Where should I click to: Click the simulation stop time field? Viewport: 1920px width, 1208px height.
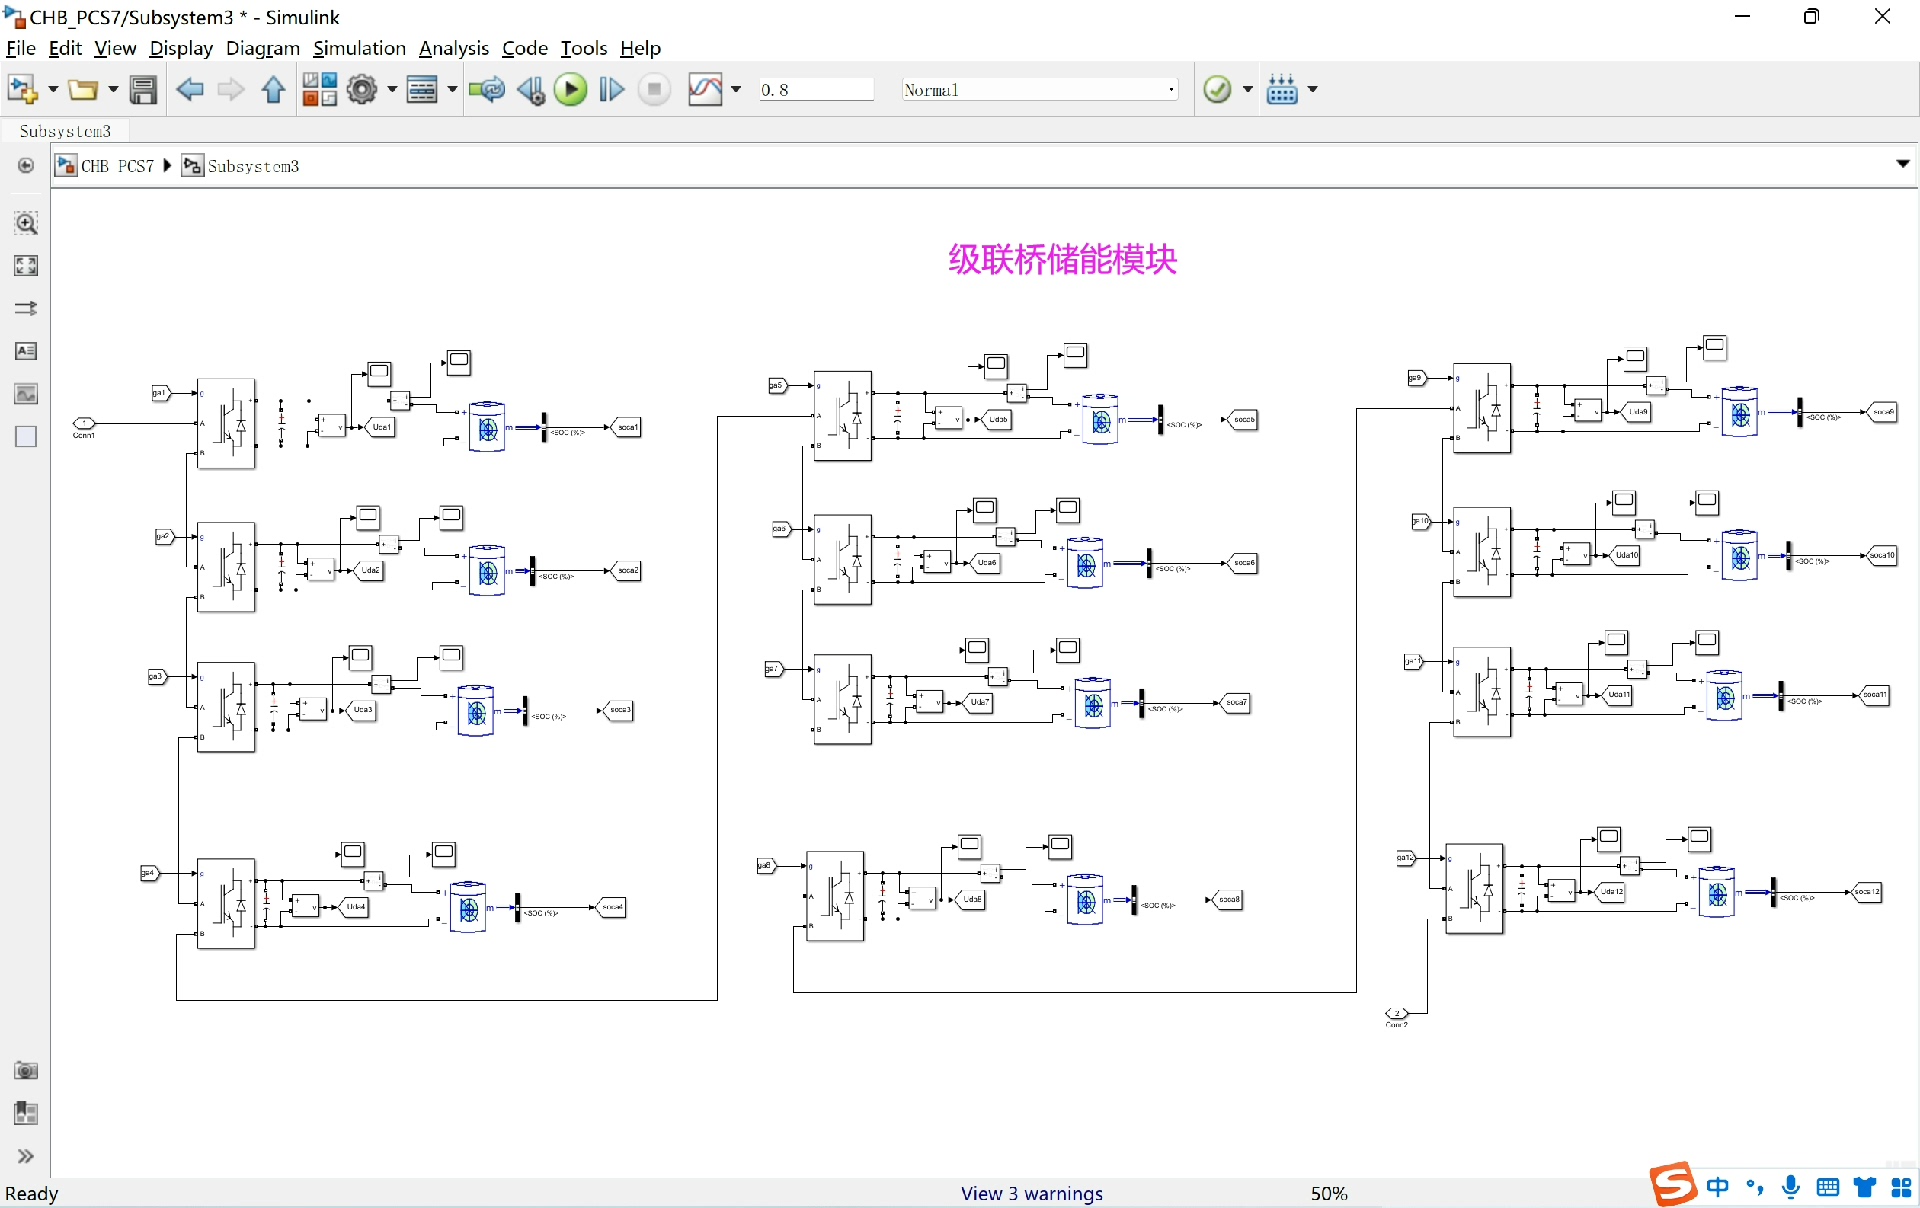pos(814,90)
